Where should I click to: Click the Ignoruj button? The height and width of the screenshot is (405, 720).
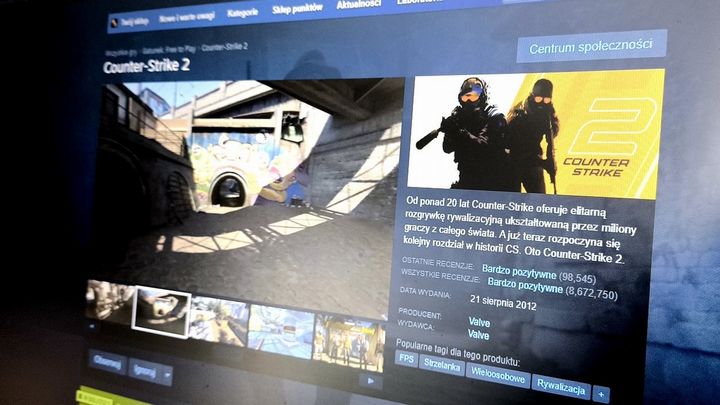pyautogui.click(x=145, y=370)
